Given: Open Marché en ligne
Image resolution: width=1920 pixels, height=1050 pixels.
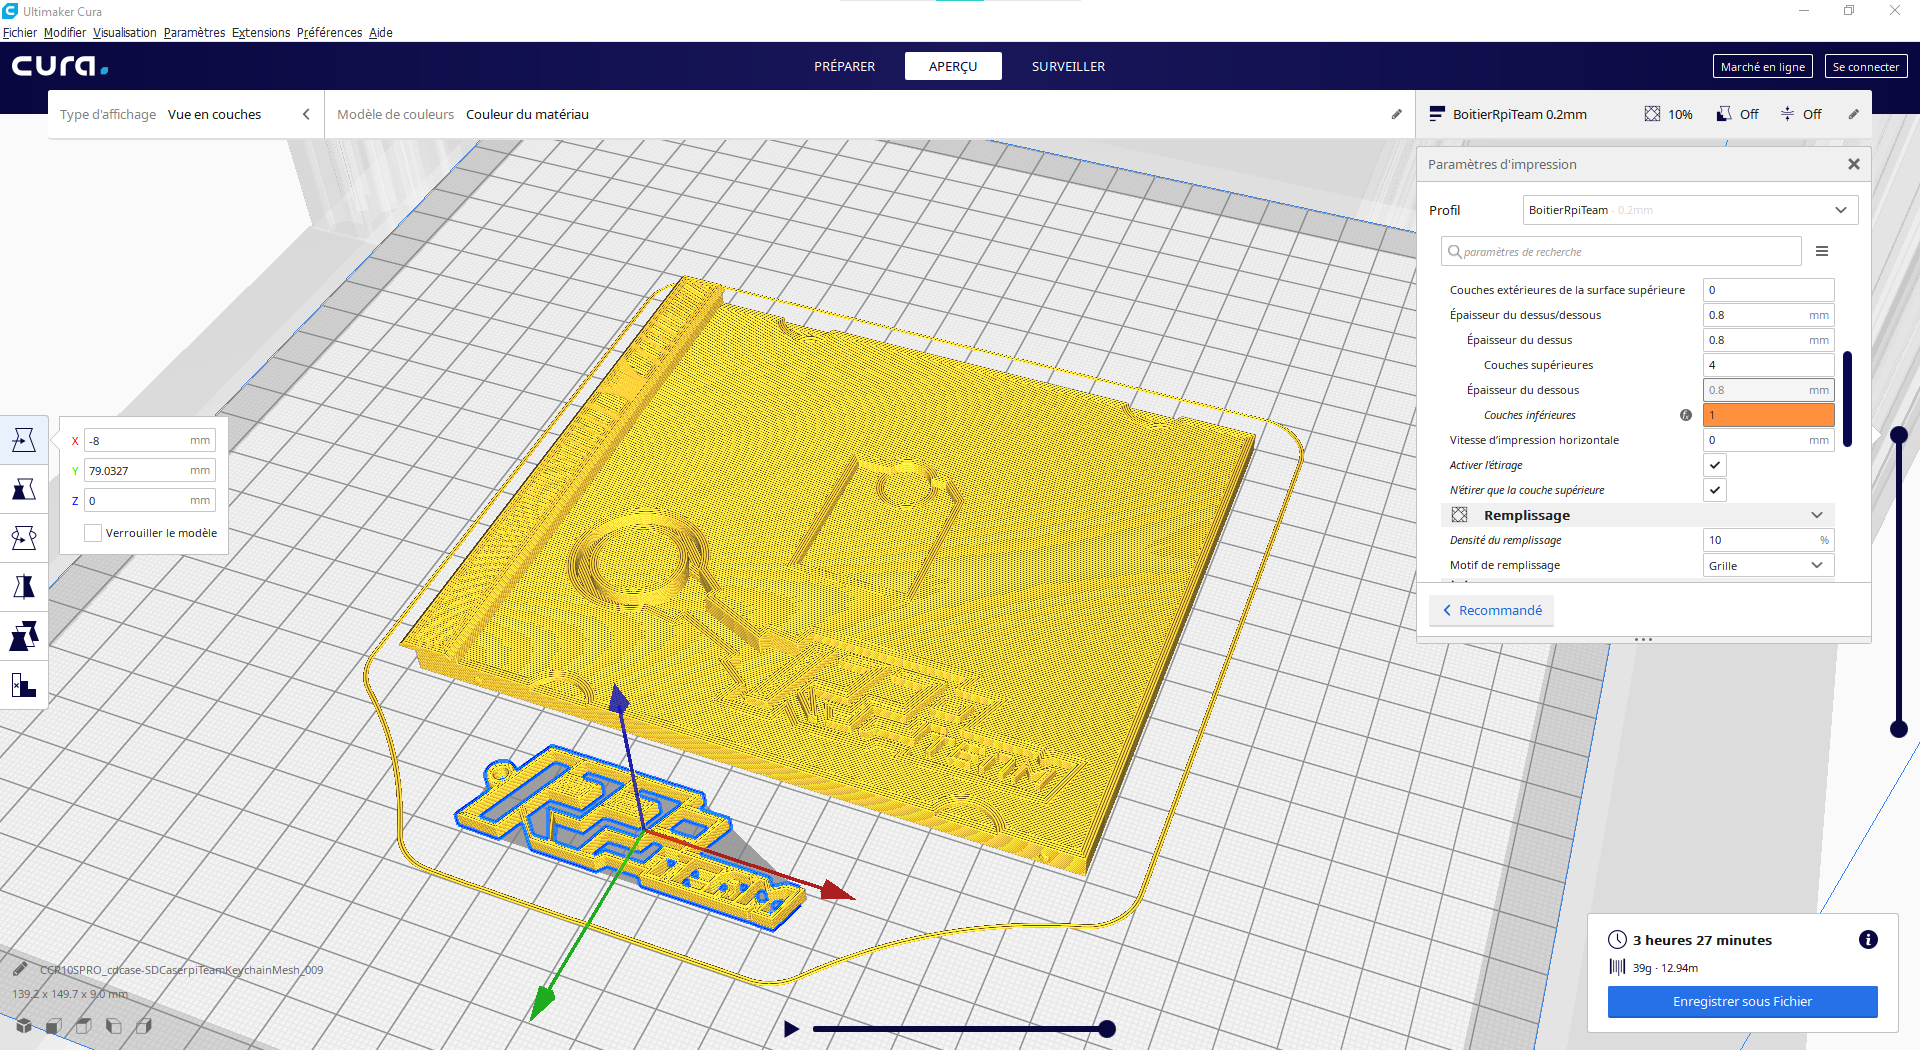Looking at the screenshot, I should tap(1762, 66).
